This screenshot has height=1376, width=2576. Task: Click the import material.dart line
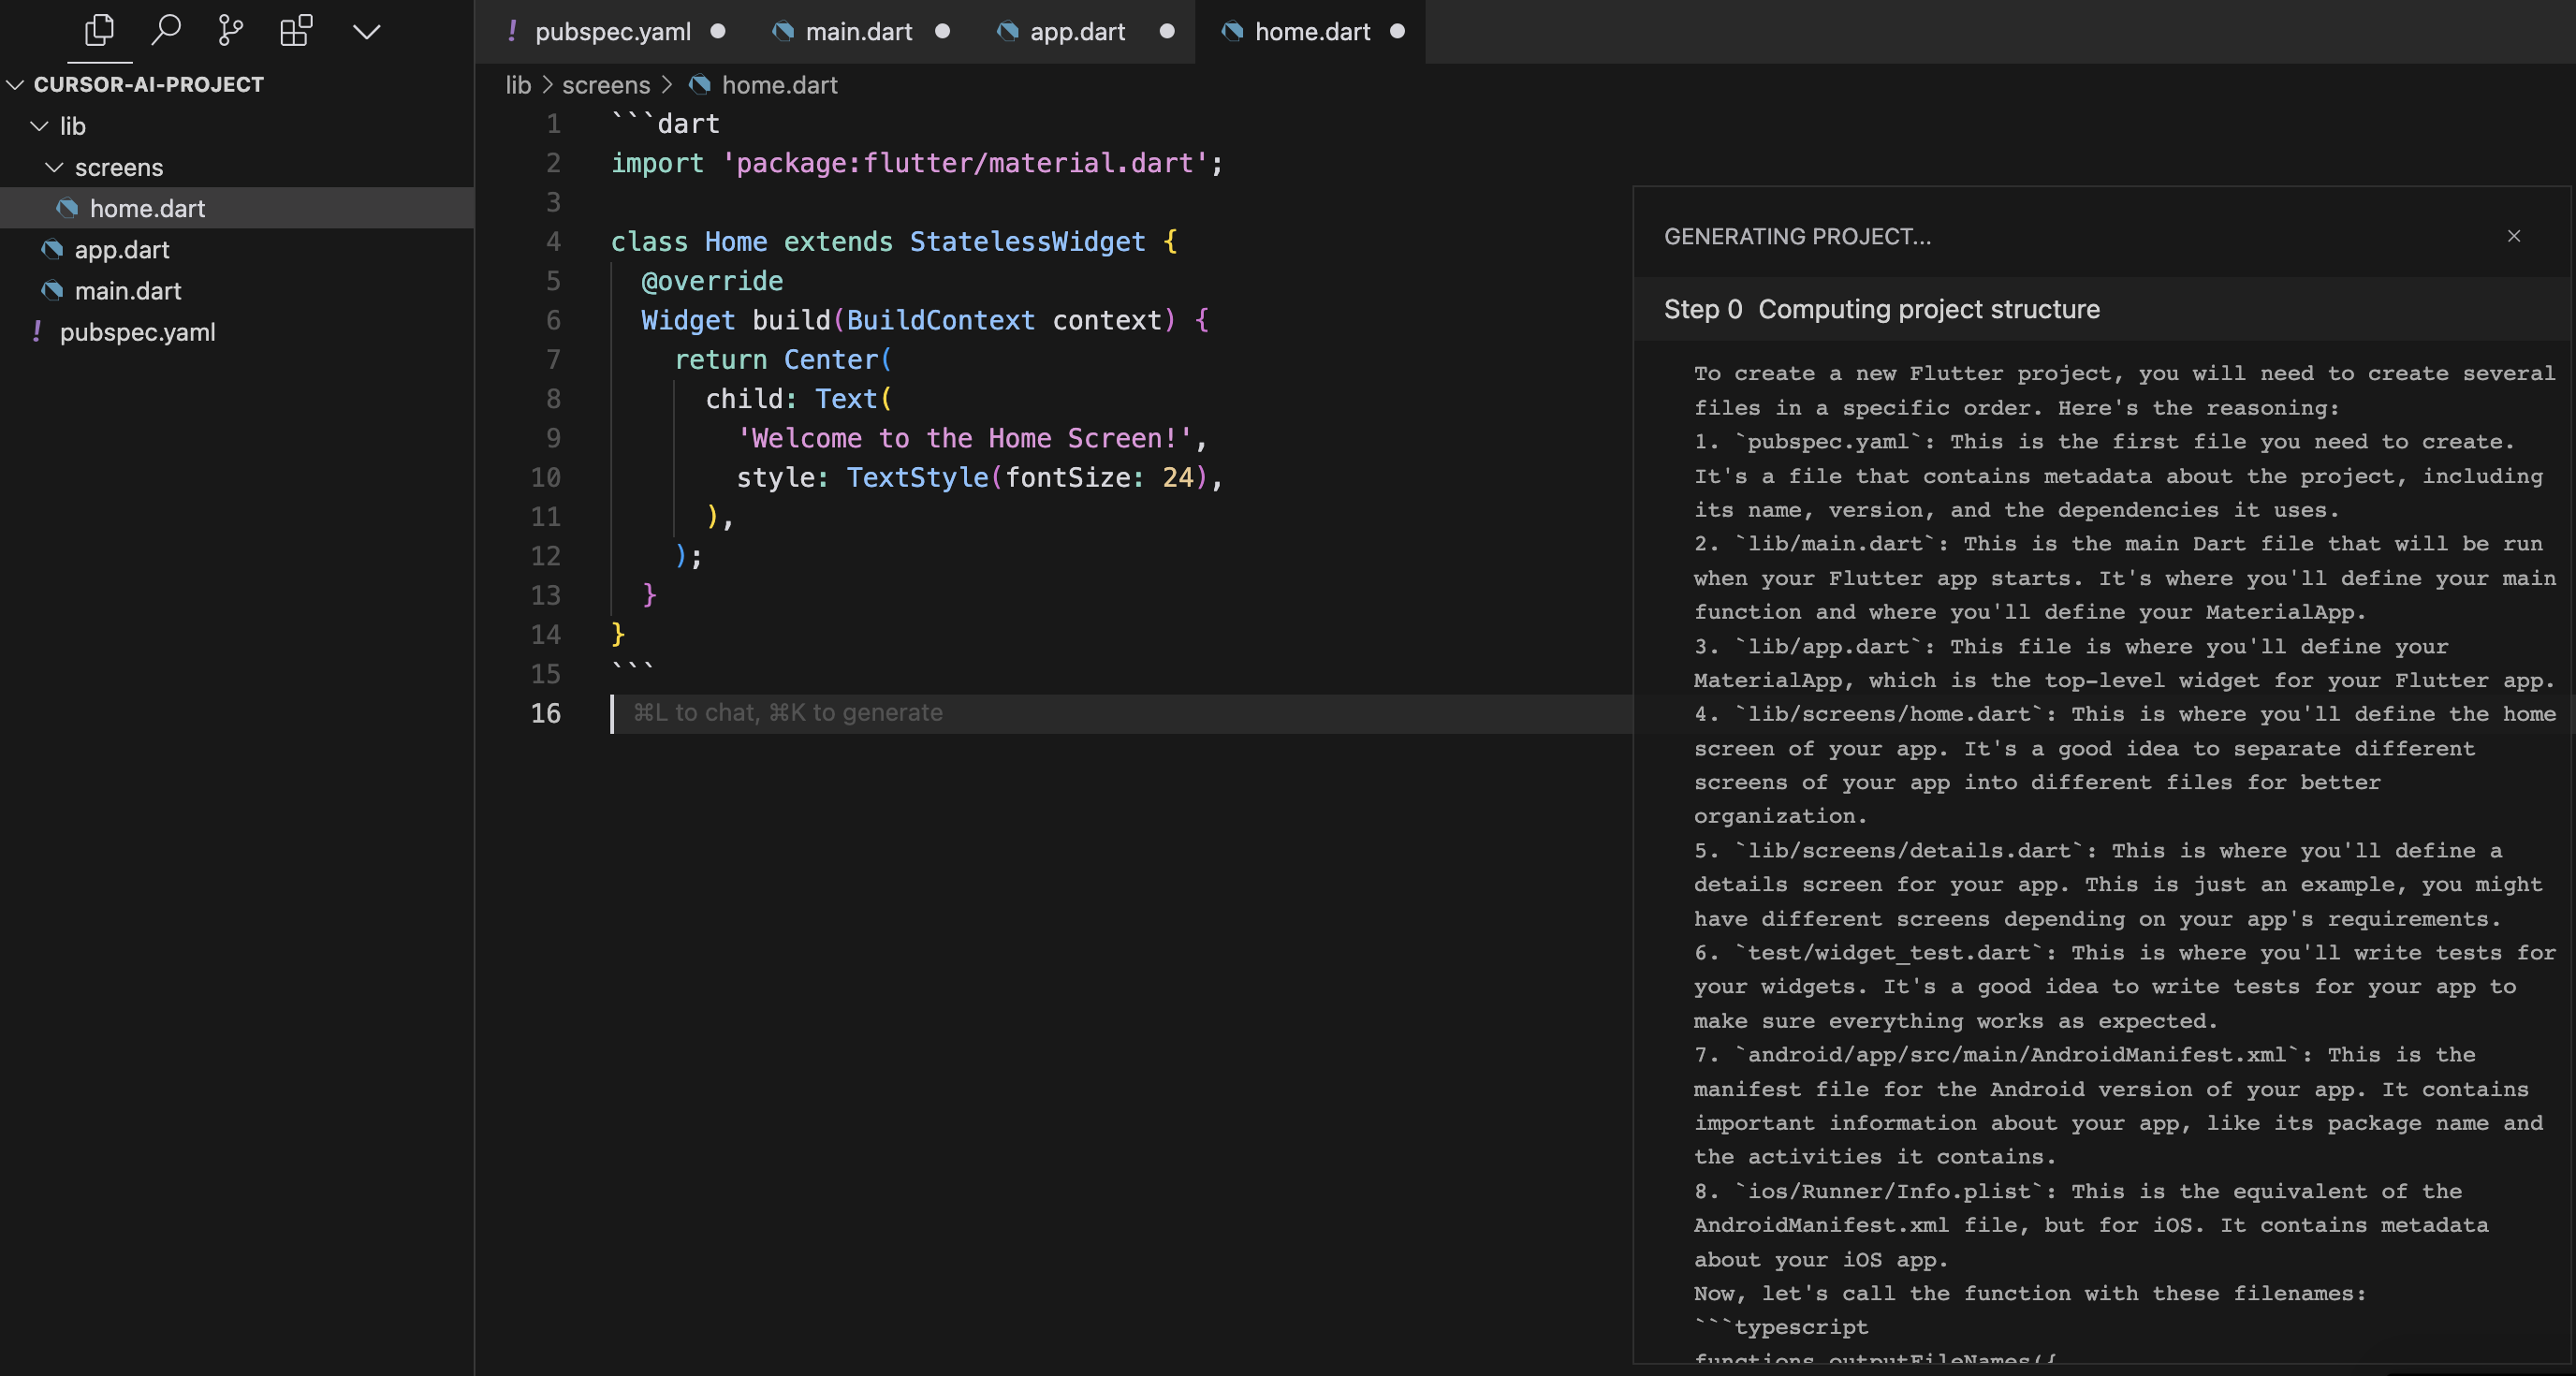(917, 163)
